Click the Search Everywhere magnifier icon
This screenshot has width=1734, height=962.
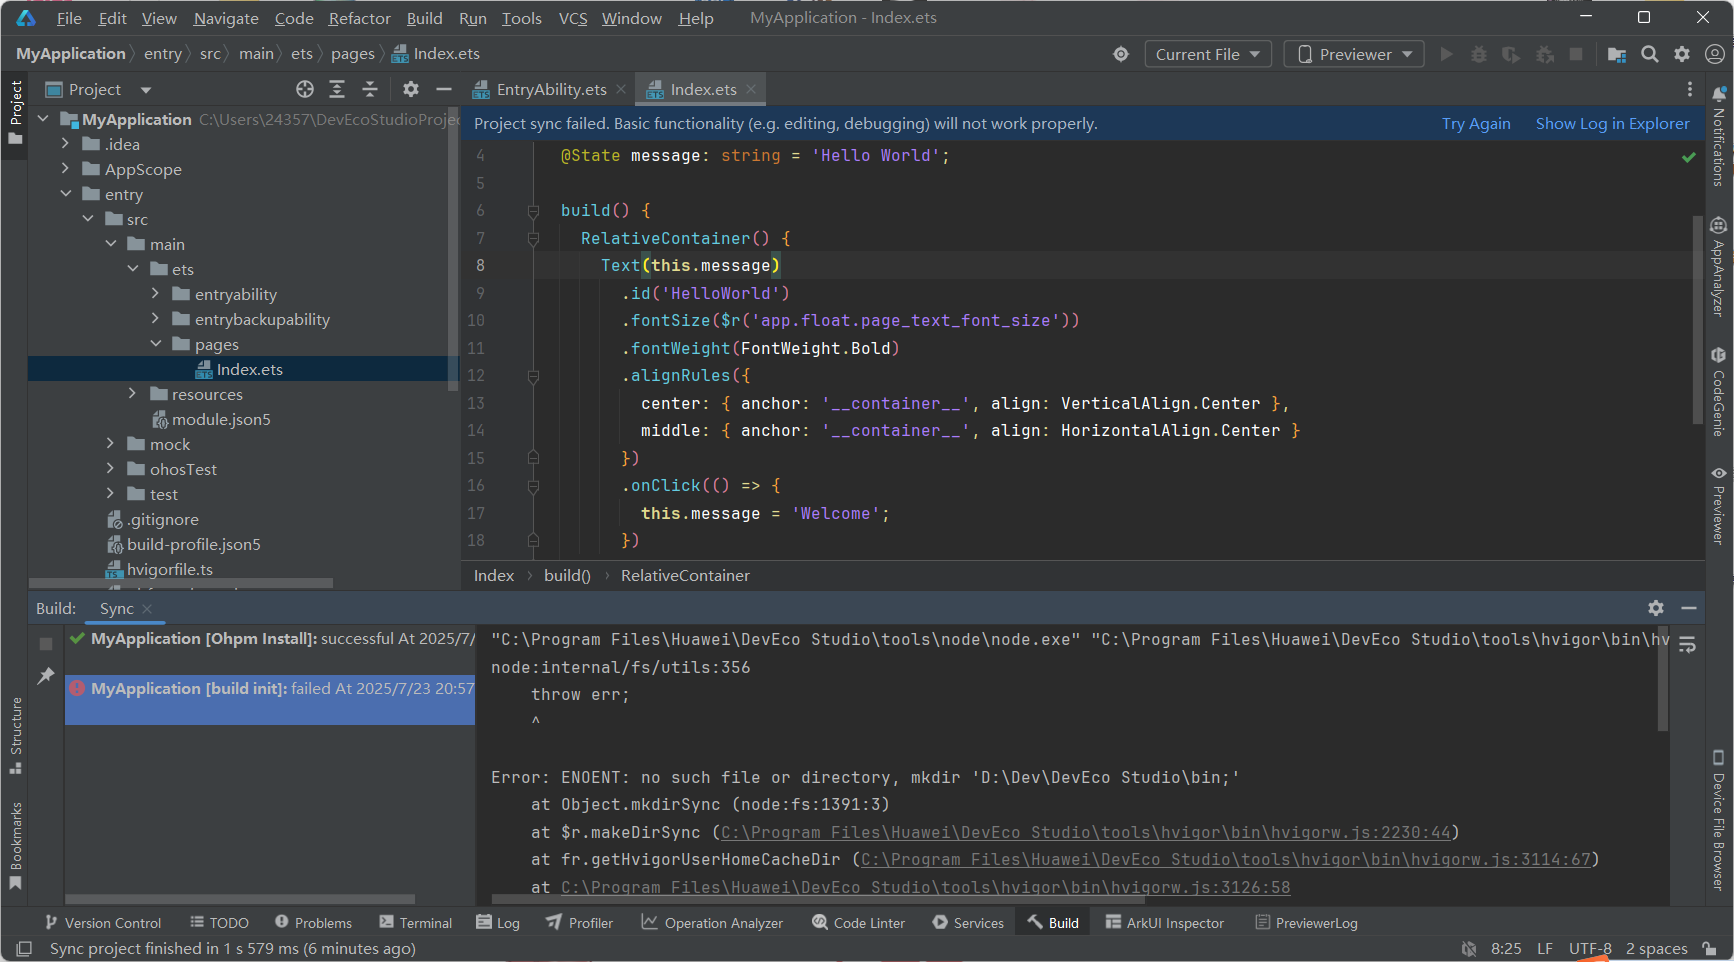[x=1650, y=54]
